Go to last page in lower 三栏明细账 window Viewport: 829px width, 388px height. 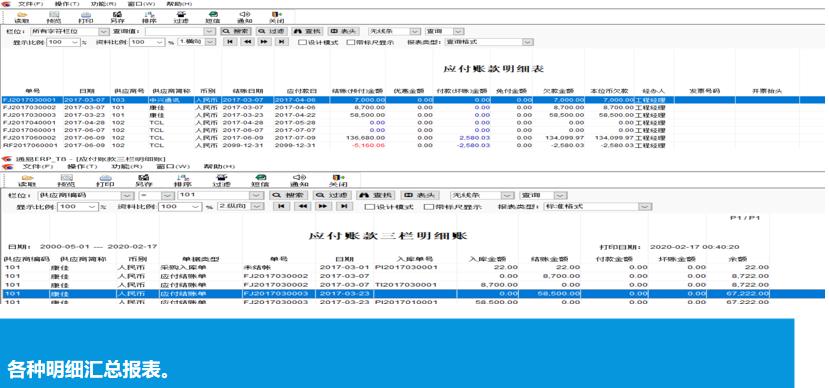[344, 206]
